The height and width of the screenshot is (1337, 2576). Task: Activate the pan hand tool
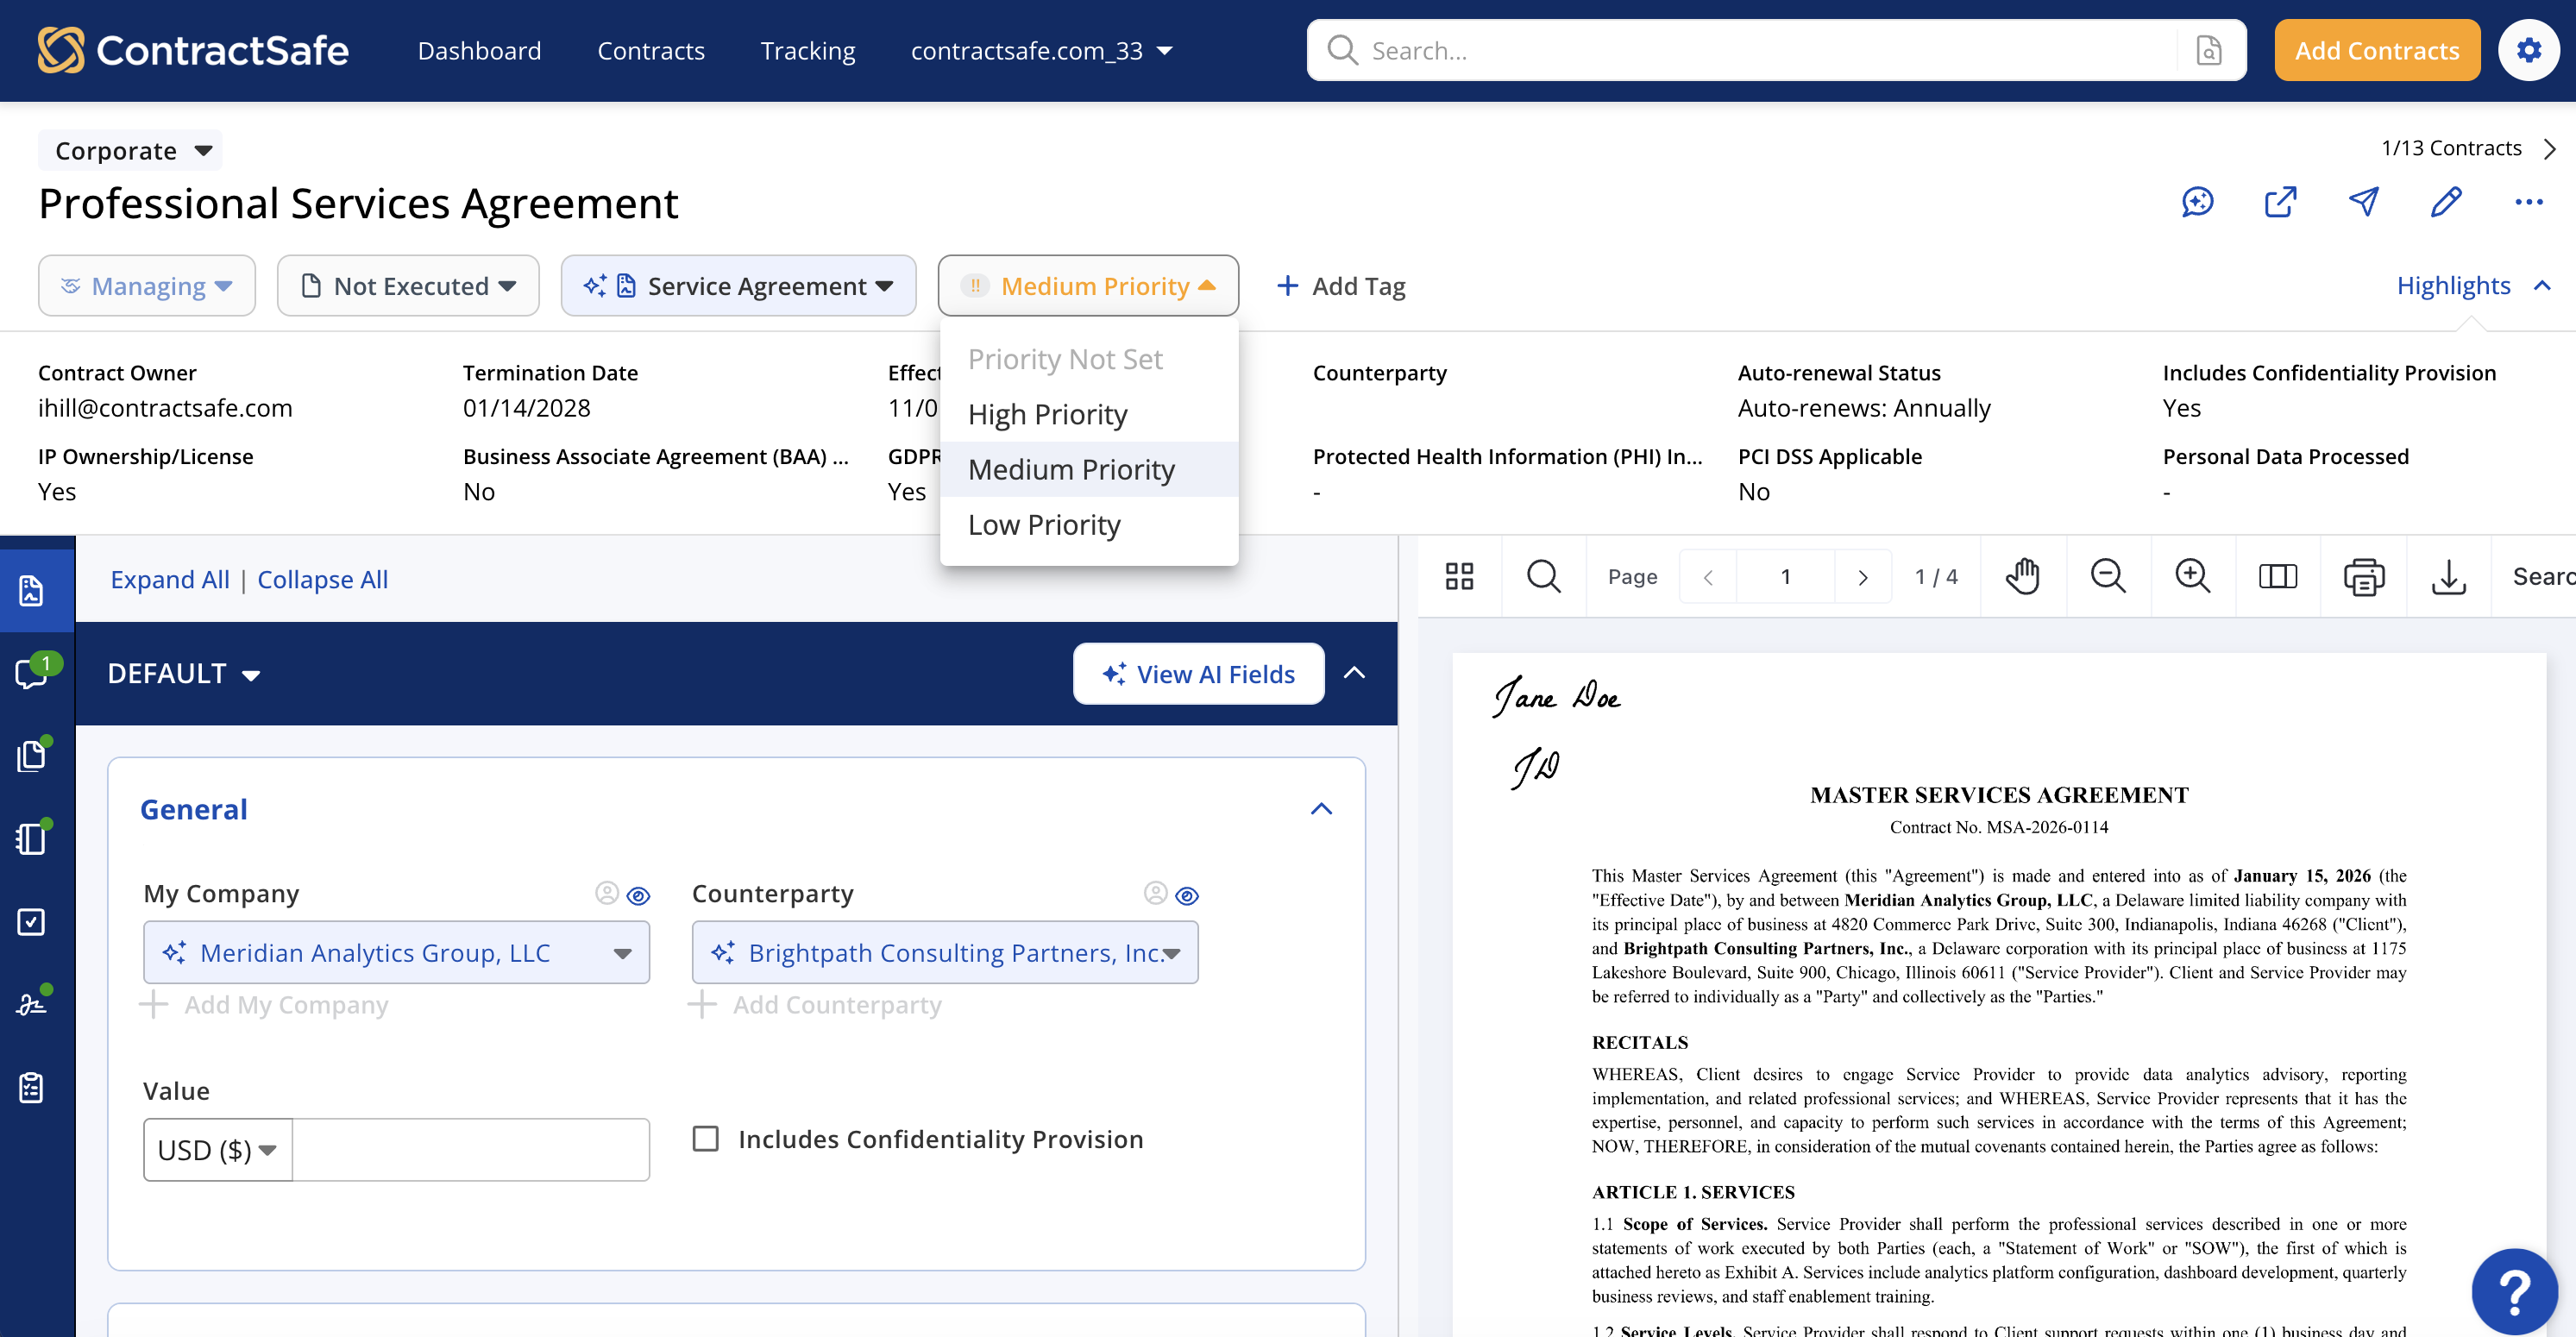click(x=2023, y=576)
